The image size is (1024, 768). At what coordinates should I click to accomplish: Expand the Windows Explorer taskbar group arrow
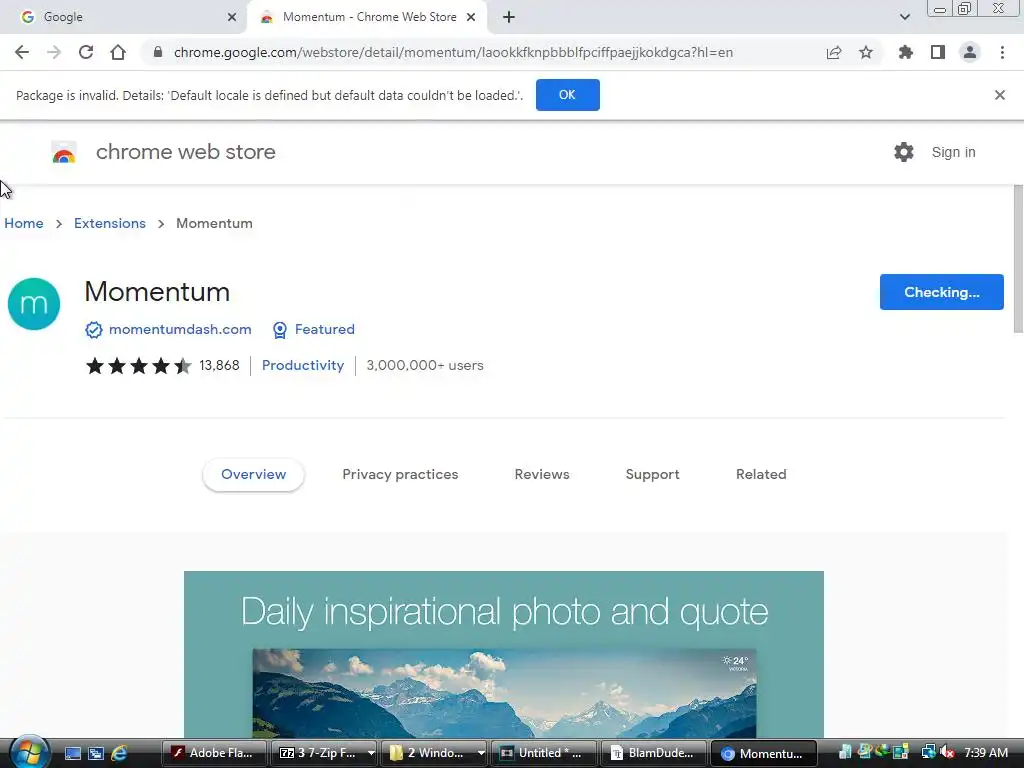click(x=481, y=753)
